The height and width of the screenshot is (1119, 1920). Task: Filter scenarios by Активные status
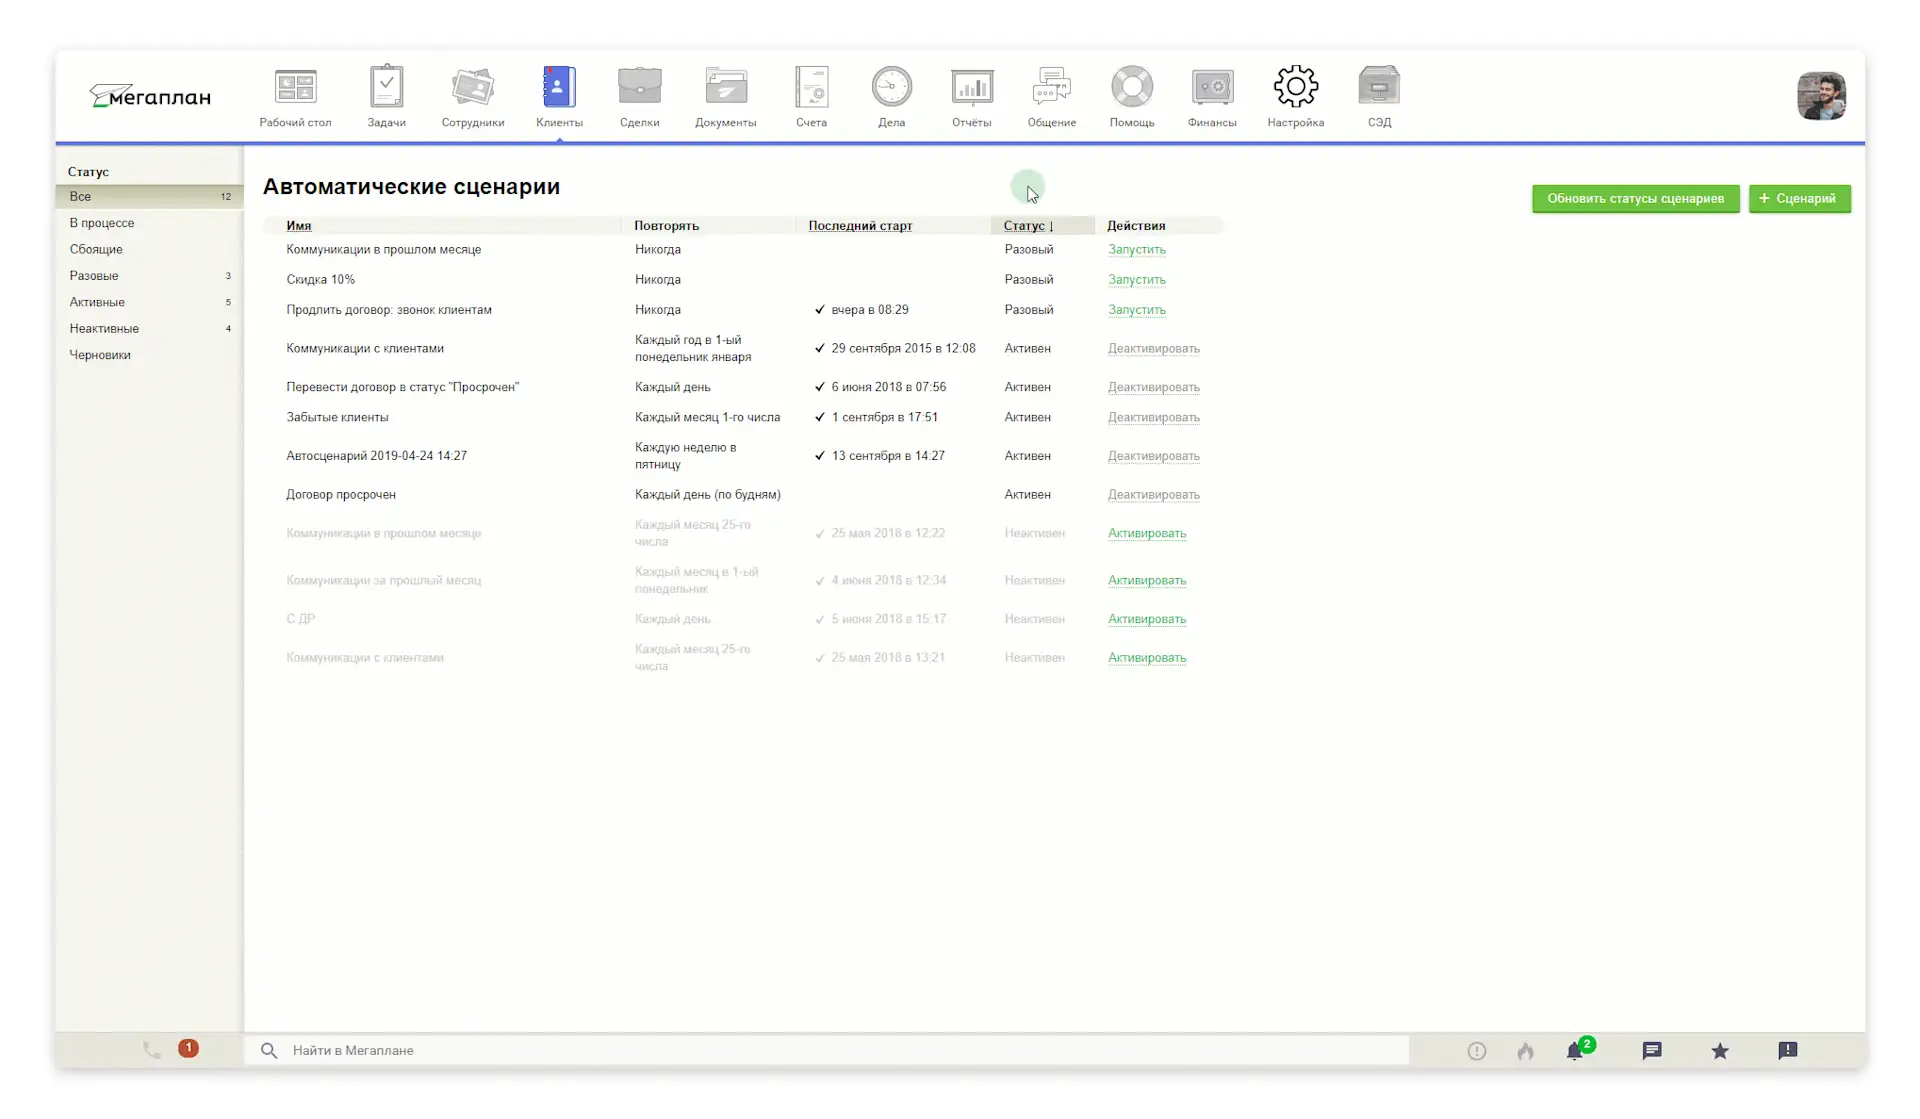point(97,302)
